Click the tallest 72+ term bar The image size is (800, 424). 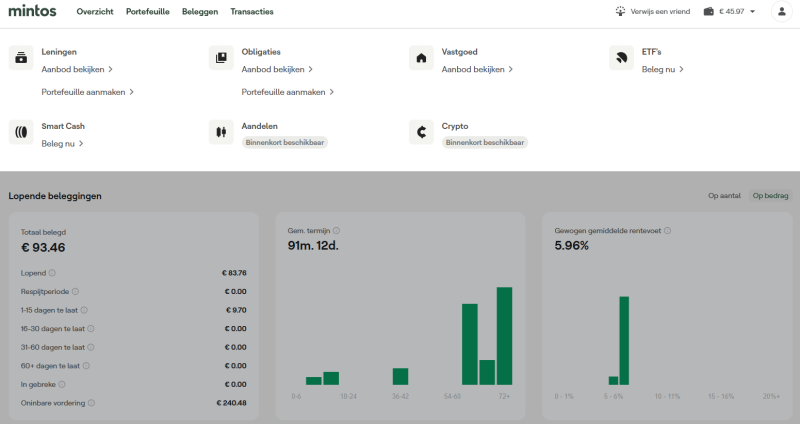(504, 336)
